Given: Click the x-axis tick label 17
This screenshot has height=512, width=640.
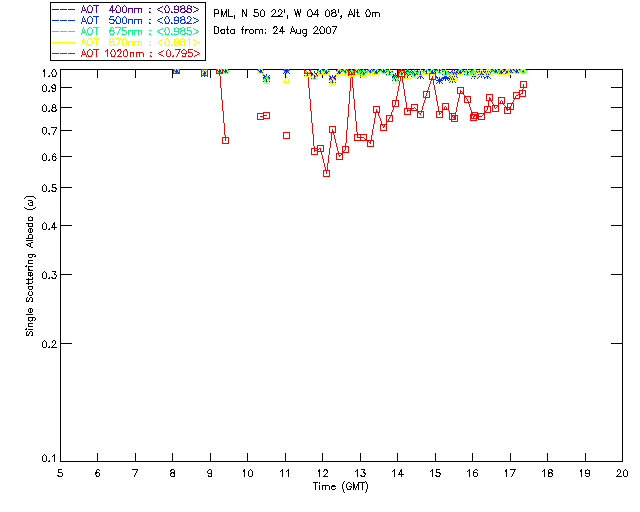Looking at the screenshot, I should coord(510,473).
